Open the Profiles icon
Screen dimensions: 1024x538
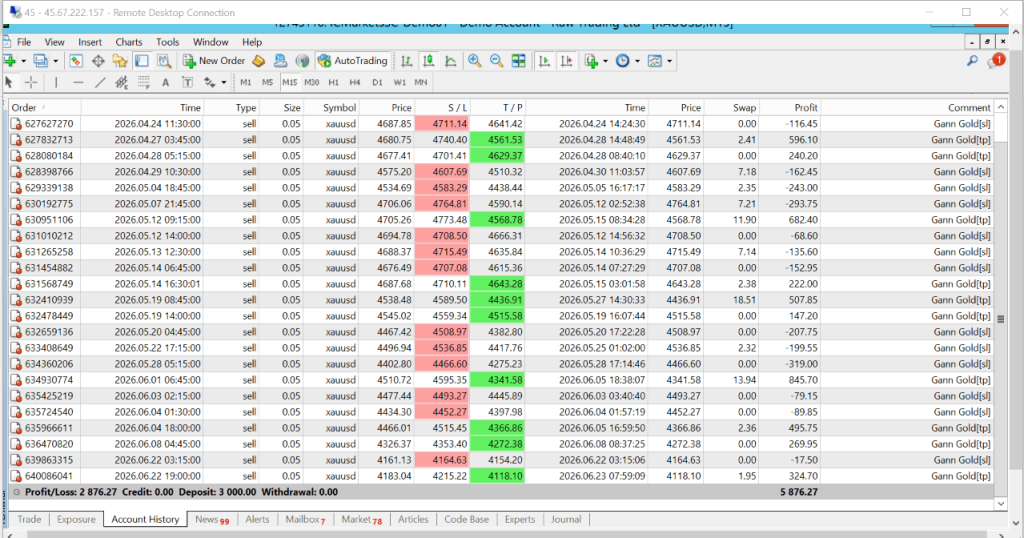[x=40, y=61]
